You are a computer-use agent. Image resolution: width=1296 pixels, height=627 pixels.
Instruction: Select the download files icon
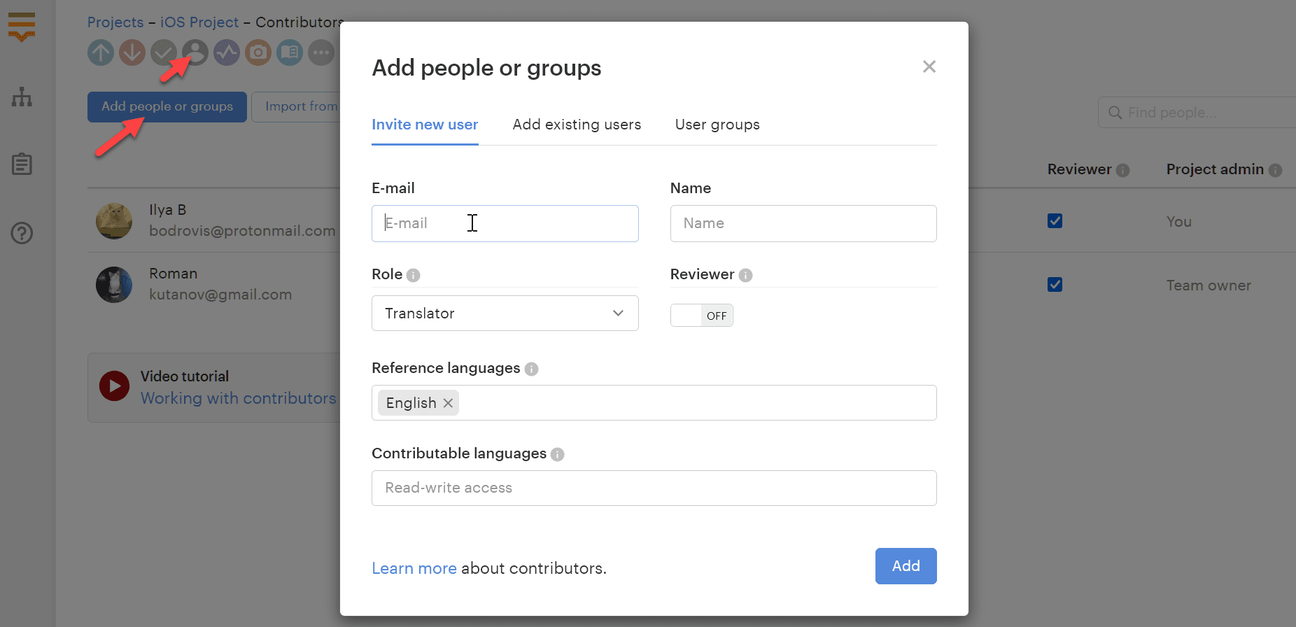pos(131,52)
